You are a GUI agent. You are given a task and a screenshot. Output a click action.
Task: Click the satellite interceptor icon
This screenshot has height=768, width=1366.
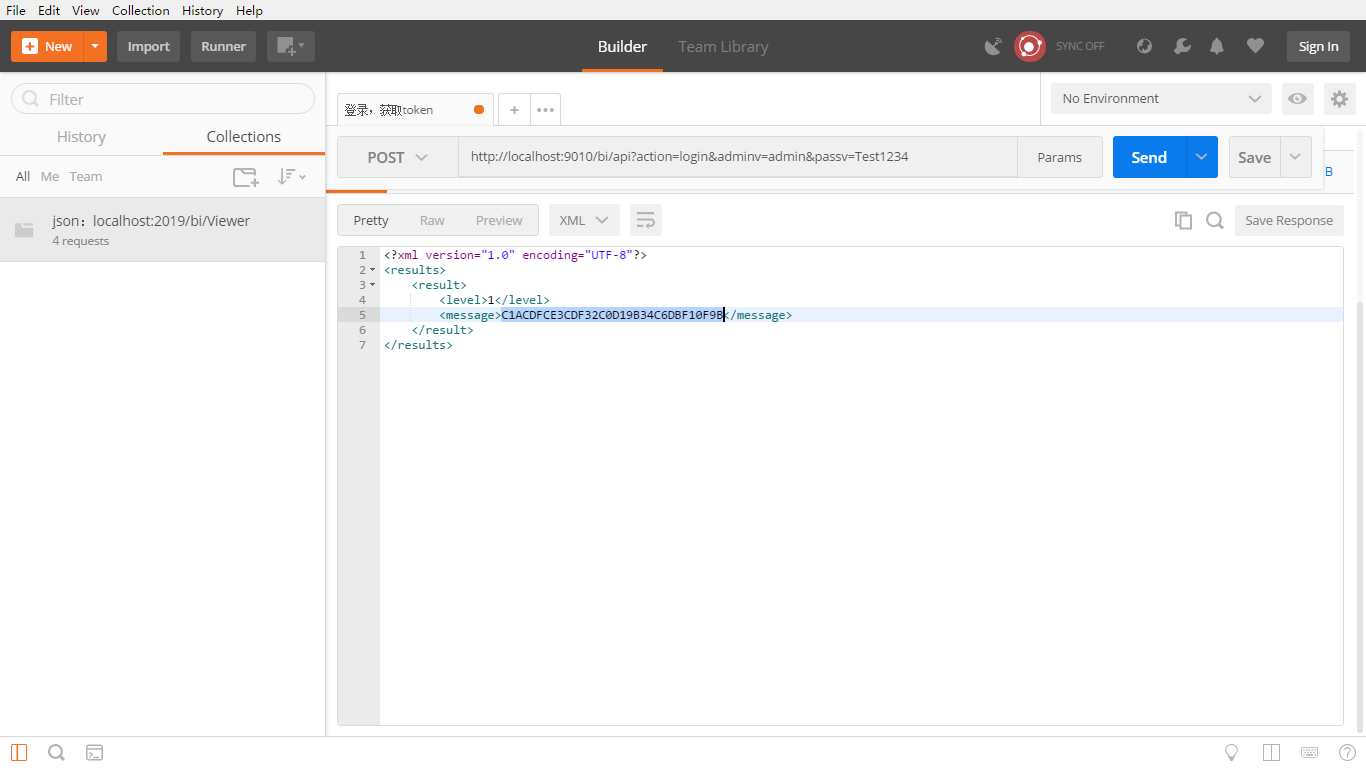[x=993, y=46]
